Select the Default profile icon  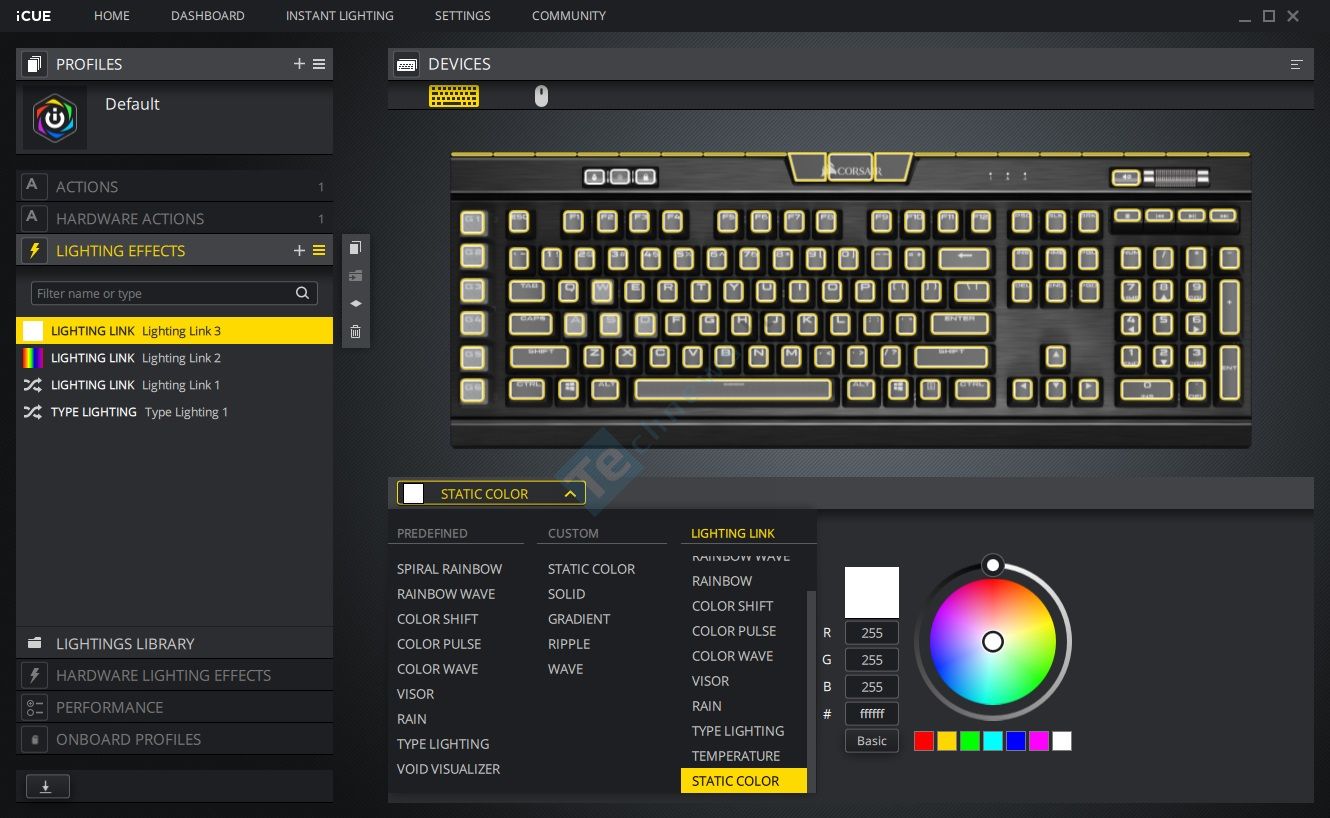tap(55, 118)
